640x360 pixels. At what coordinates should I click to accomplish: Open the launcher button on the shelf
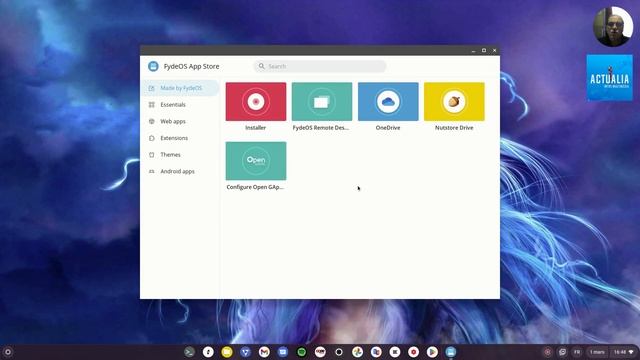7,352
